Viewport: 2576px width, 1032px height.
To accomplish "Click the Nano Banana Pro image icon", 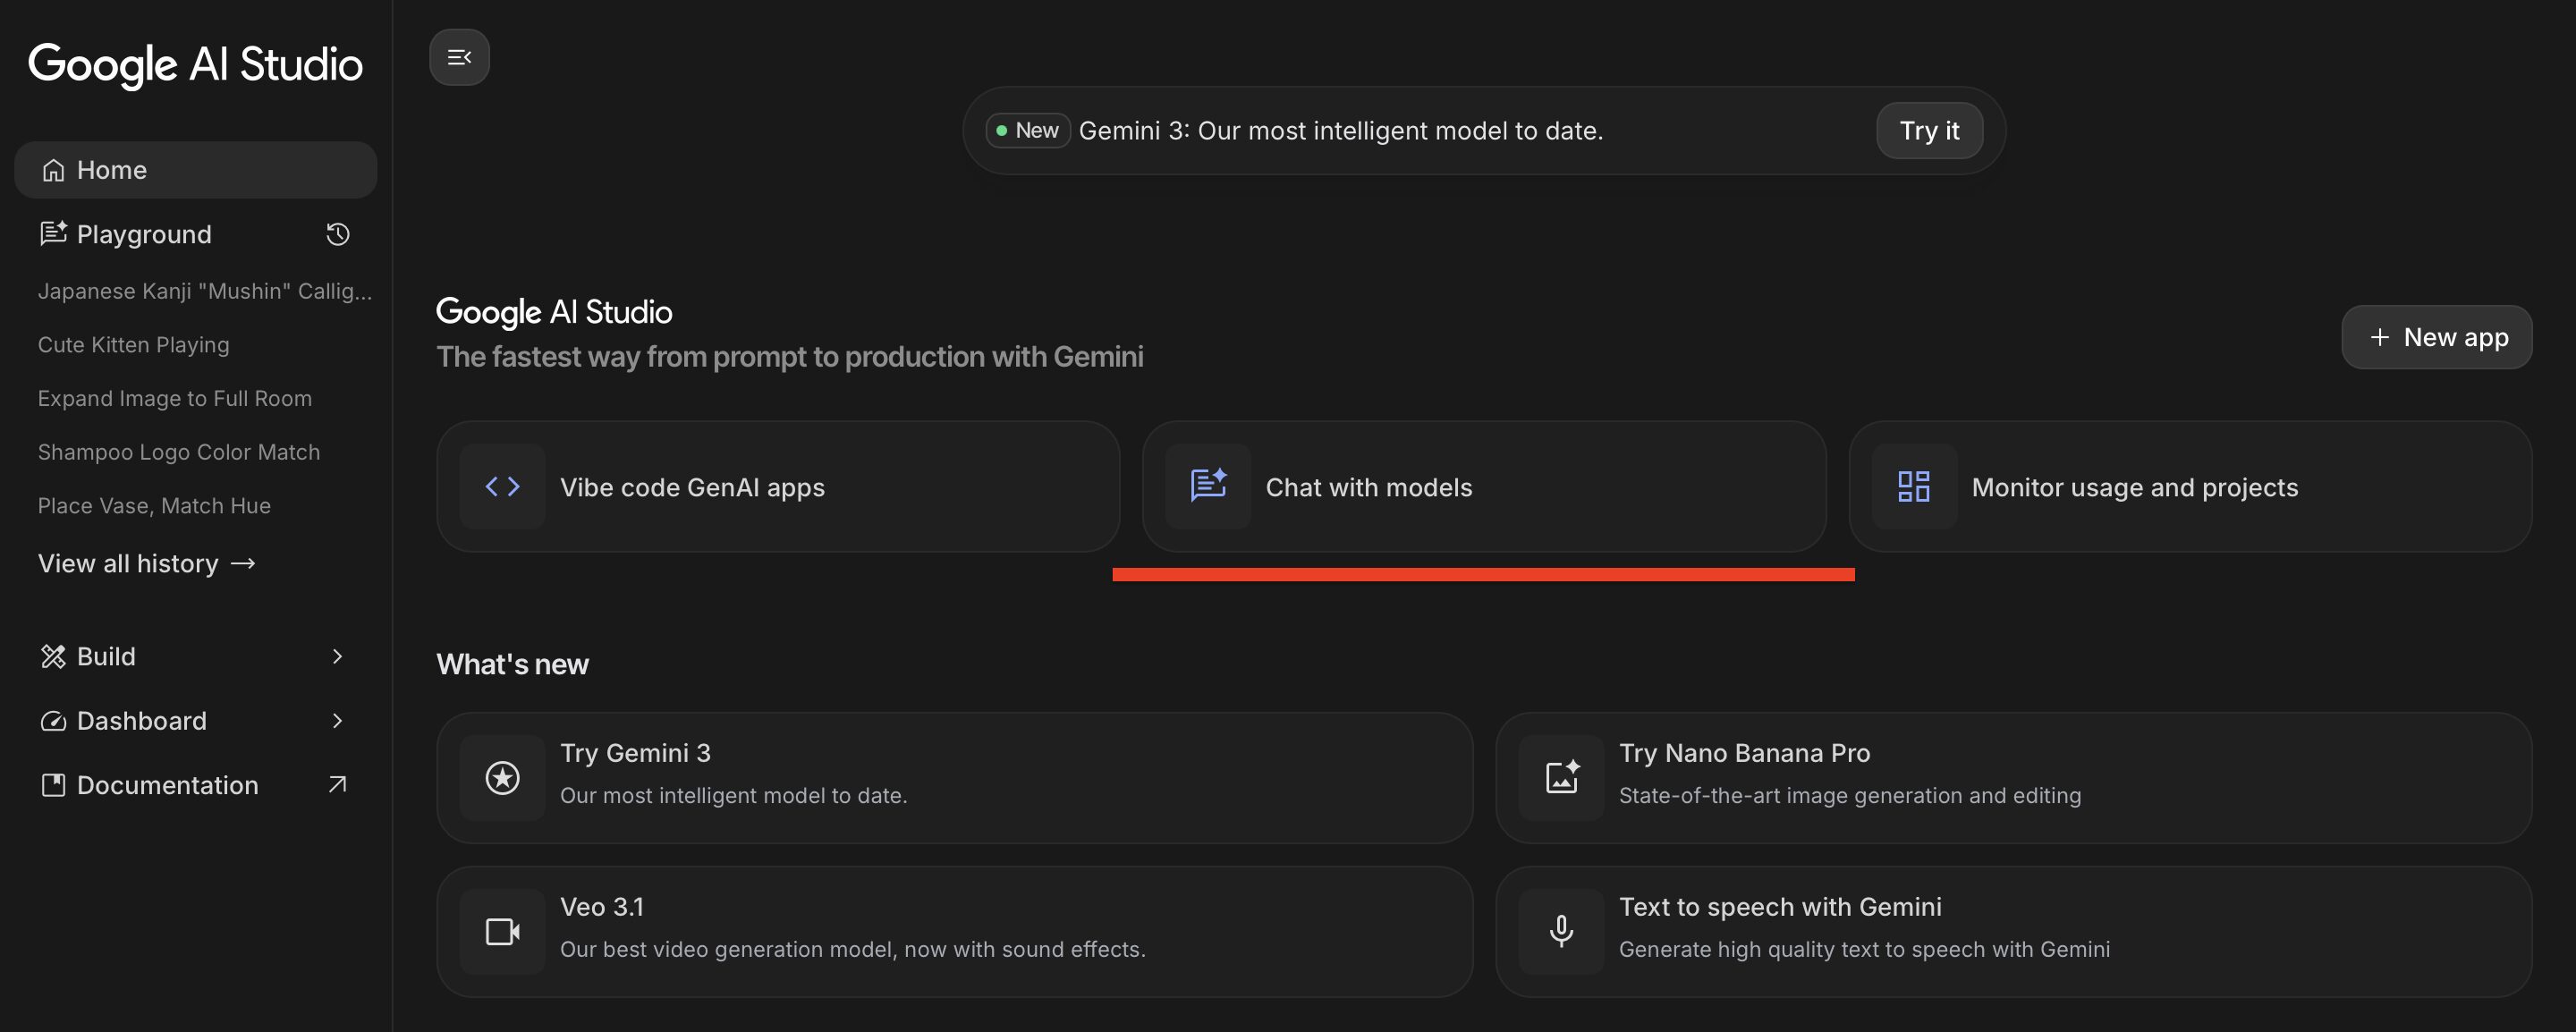I will (1561, 778).
